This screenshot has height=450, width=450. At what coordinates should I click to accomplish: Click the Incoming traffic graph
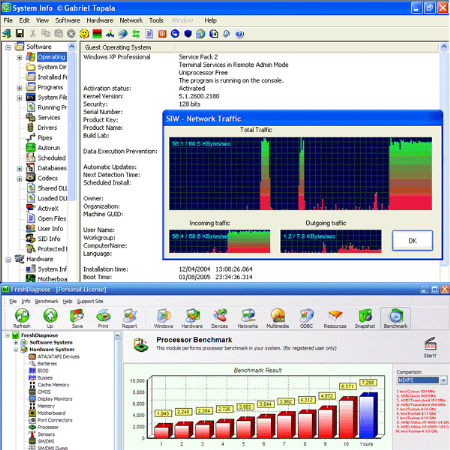pos(219,241)
